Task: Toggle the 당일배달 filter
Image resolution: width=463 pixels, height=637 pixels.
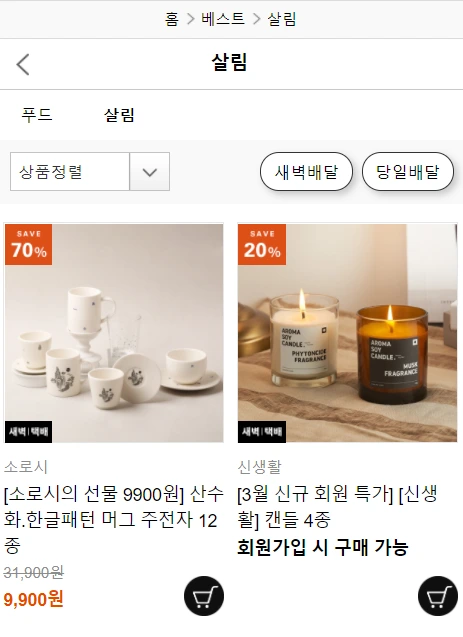Action: tap(407, 171)
